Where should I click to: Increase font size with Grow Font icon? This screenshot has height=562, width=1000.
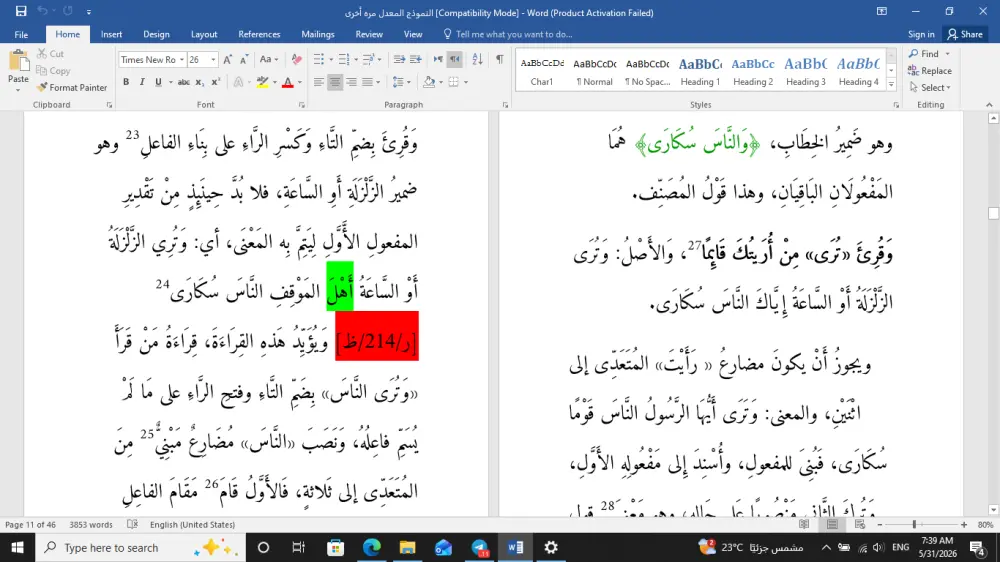click(x=227, y=59)
